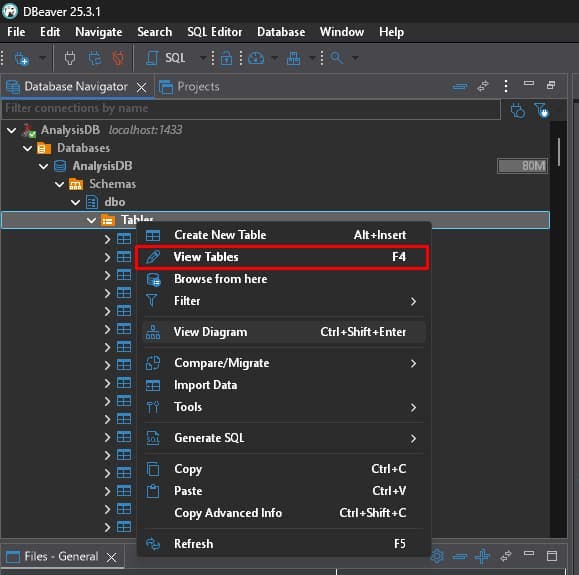Click the 80M database size bar
The width and height of the screenshot is (579, 575).
click(523, 166)
